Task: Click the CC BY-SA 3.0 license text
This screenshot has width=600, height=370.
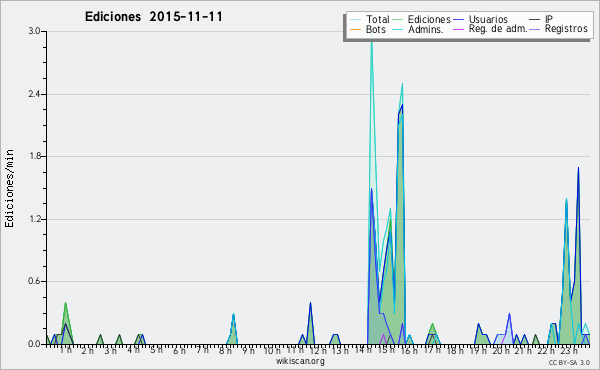Action: 569,362
